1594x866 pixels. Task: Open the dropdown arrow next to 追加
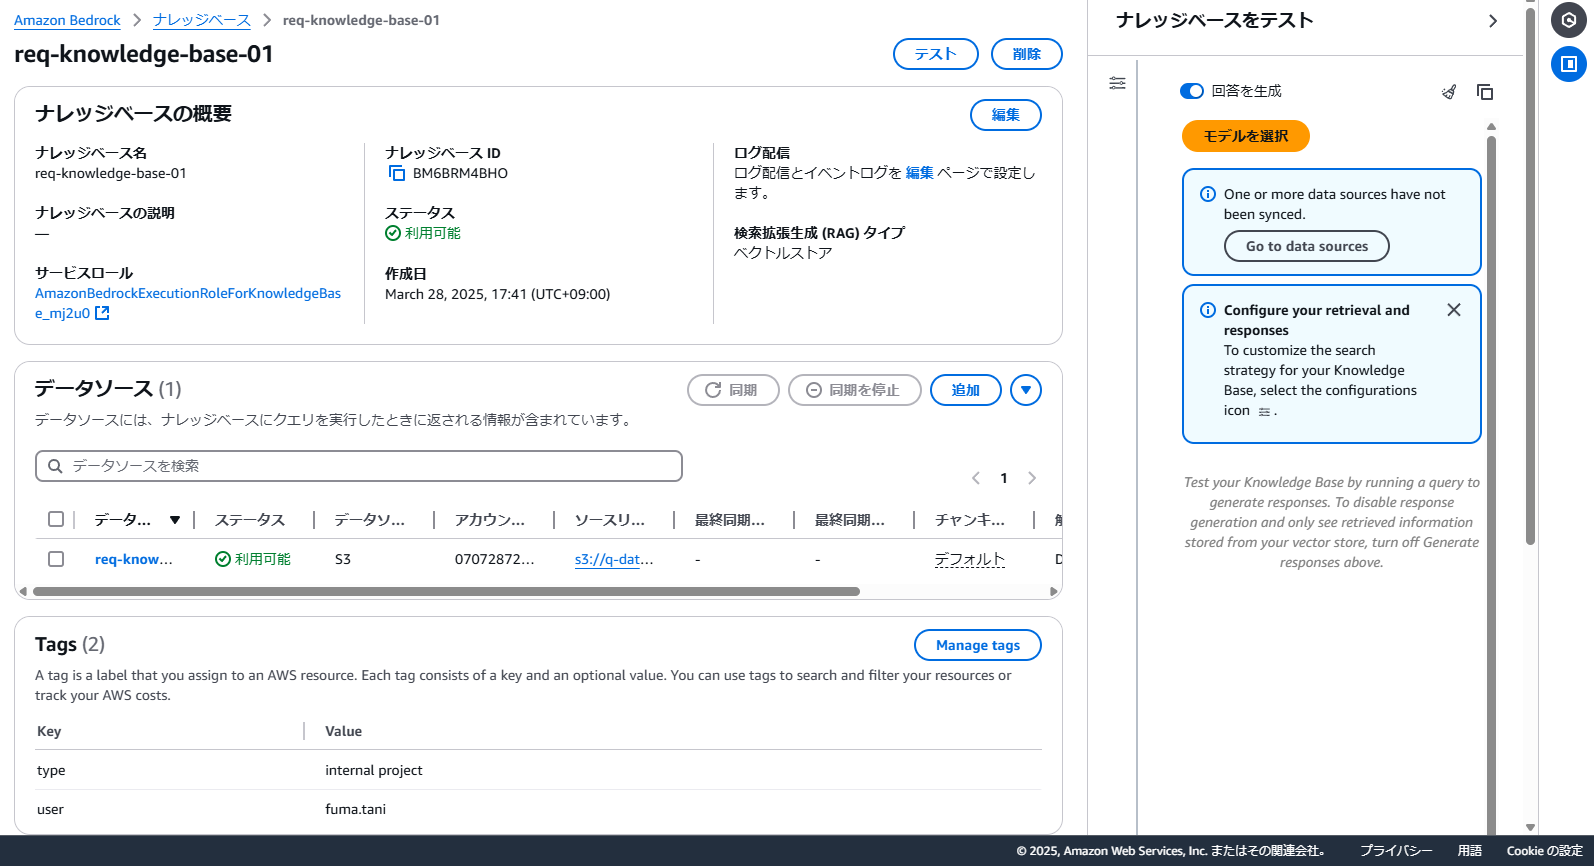click(1026, 390)
